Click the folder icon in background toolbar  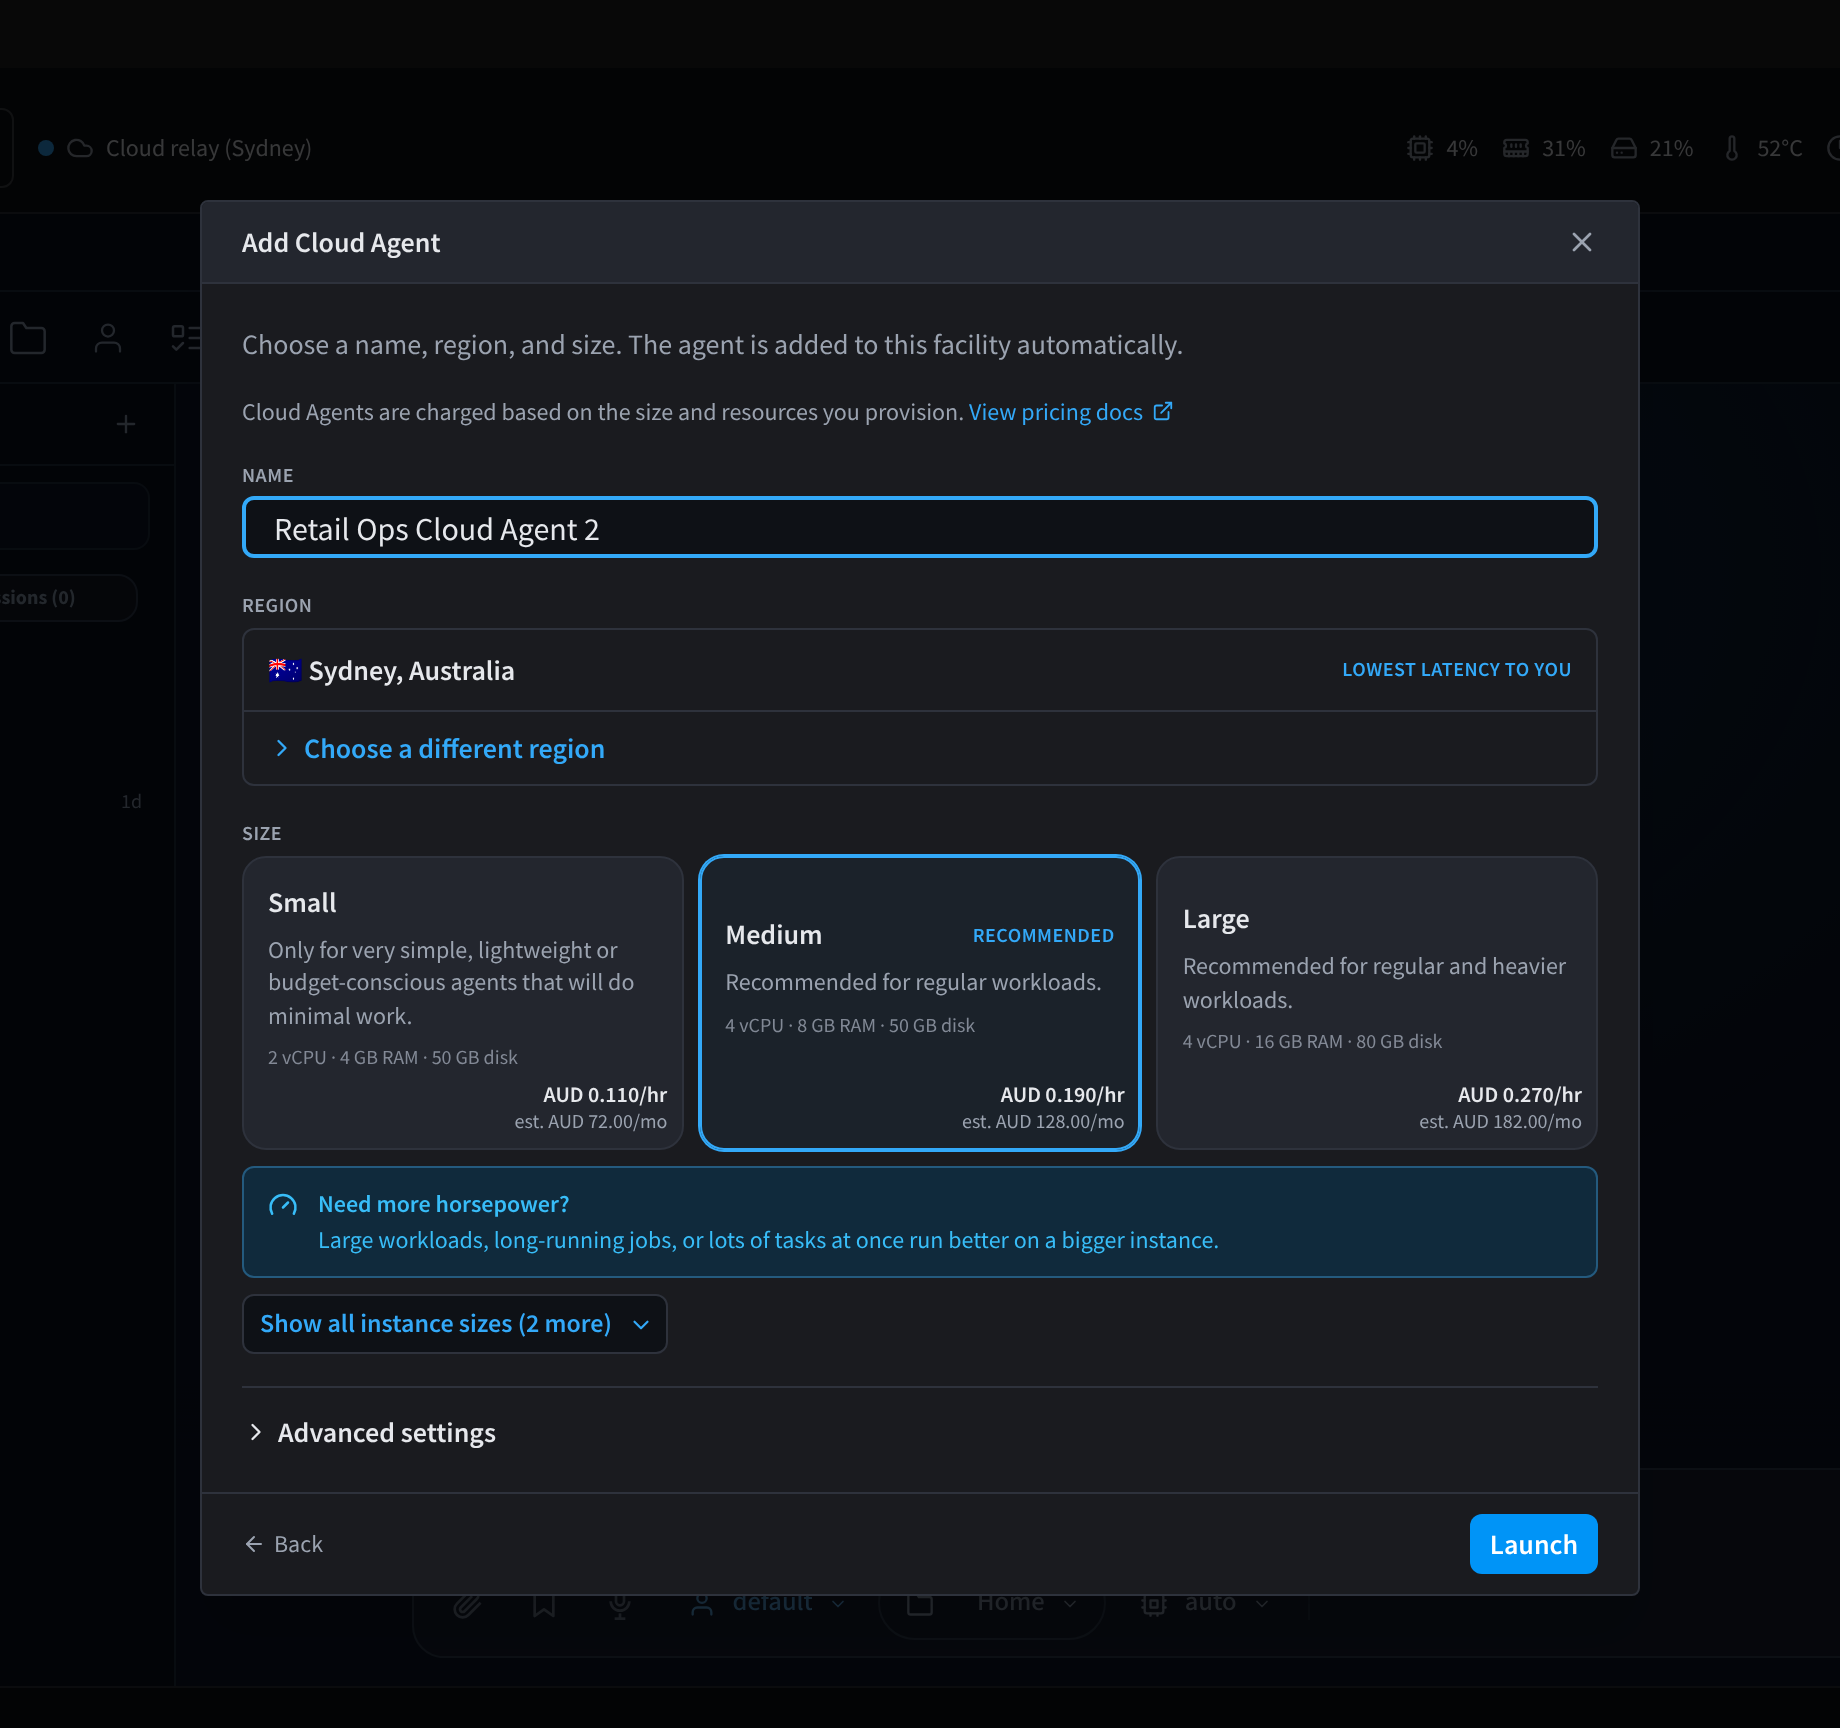pos(28,338)
